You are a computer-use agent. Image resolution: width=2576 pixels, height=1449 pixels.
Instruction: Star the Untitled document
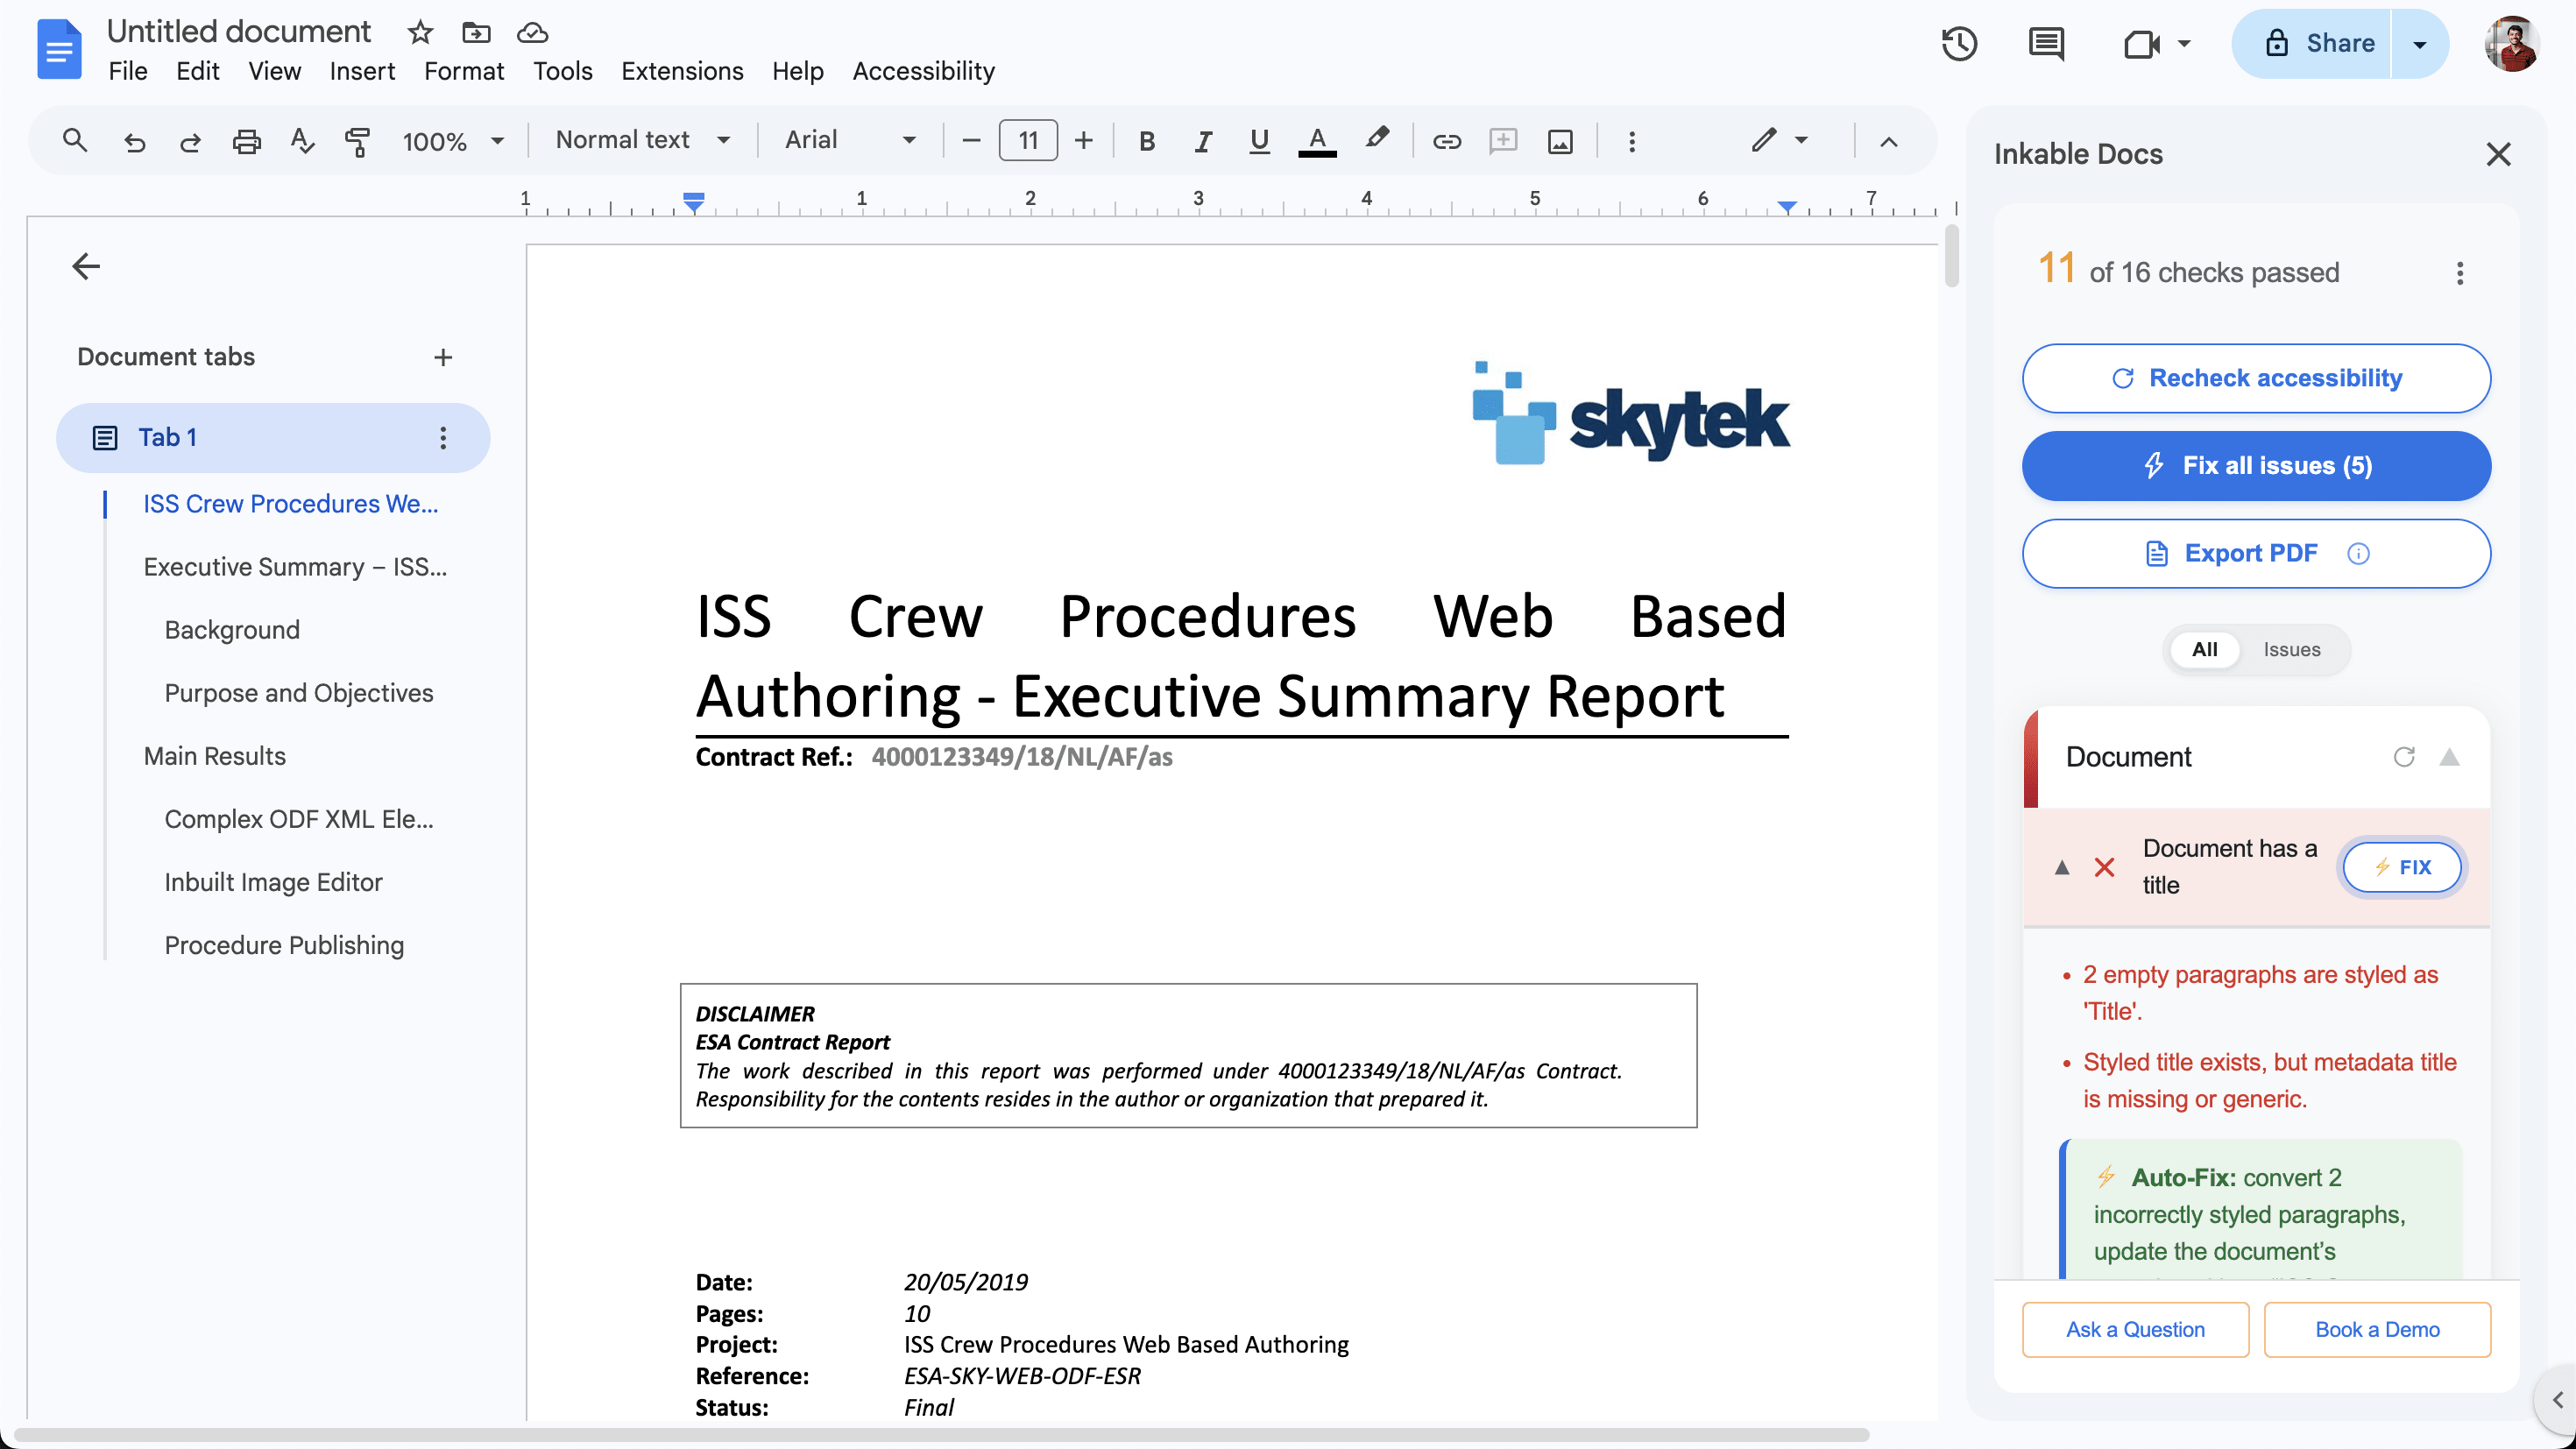pos(420,32)
